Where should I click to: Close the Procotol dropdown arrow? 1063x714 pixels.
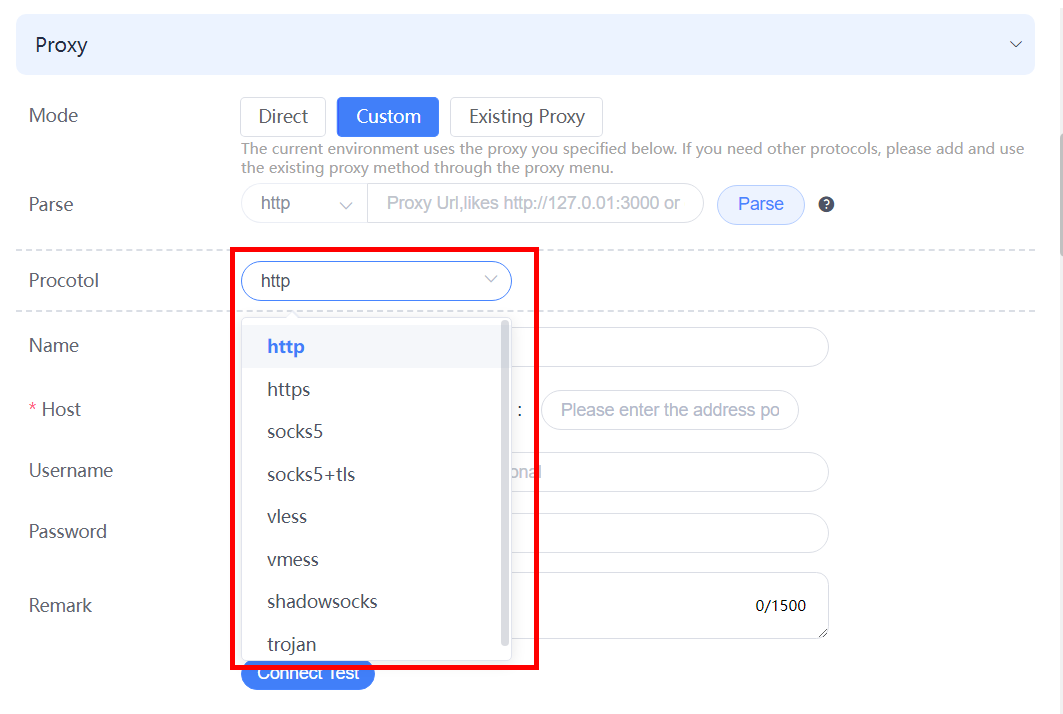491,279
